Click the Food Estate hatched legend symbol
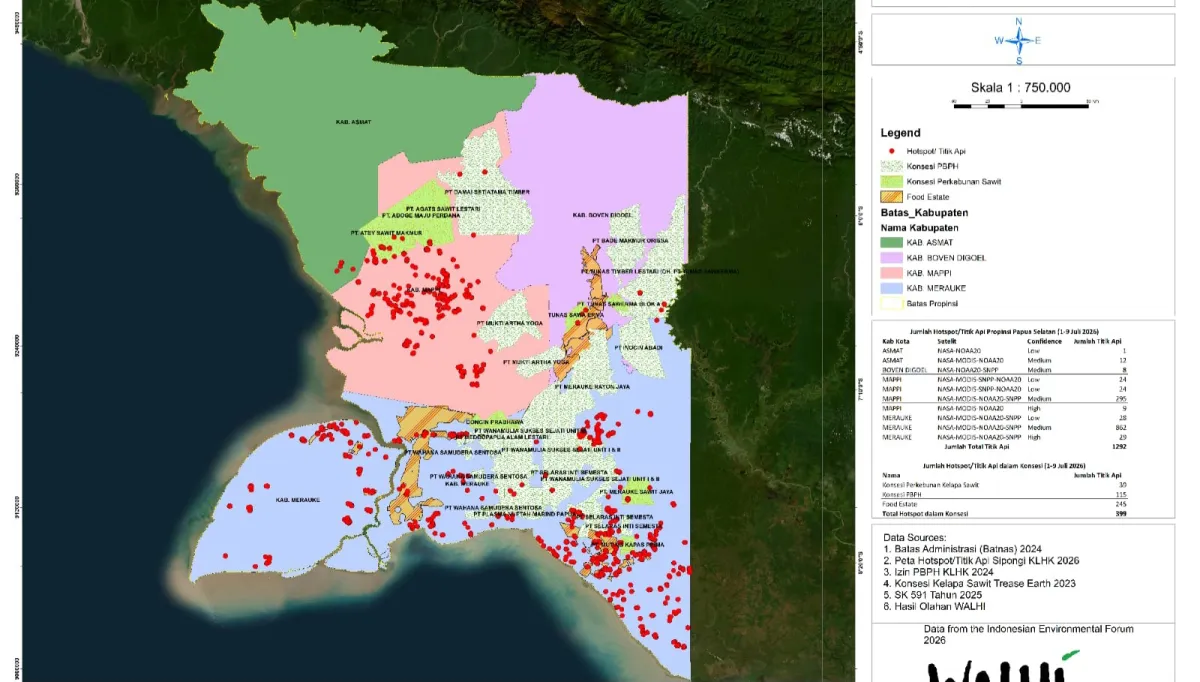Viewport: 1200px width, 682px height. coord(892,197)
